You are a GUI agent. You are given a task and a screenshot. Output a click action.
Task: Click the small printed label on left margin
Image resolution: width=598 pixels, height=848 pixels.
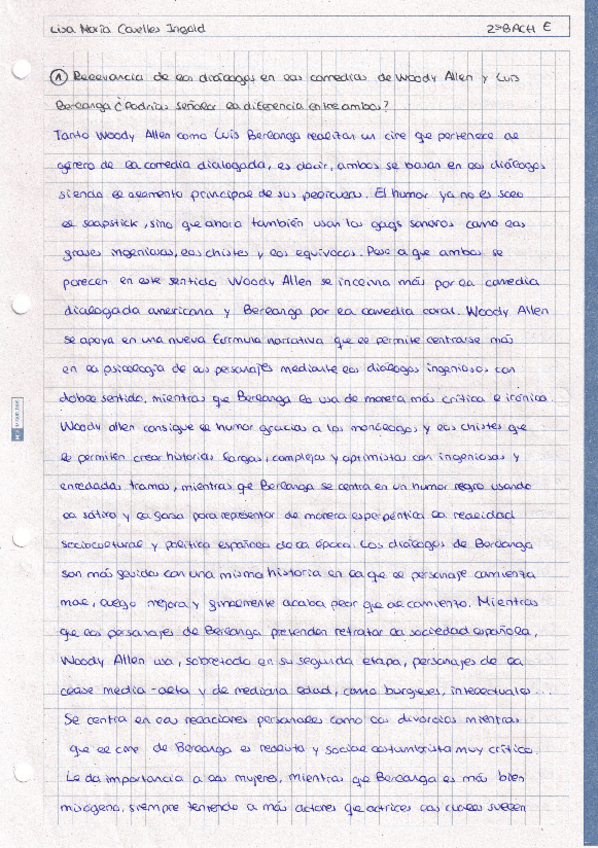pos(17,419)
